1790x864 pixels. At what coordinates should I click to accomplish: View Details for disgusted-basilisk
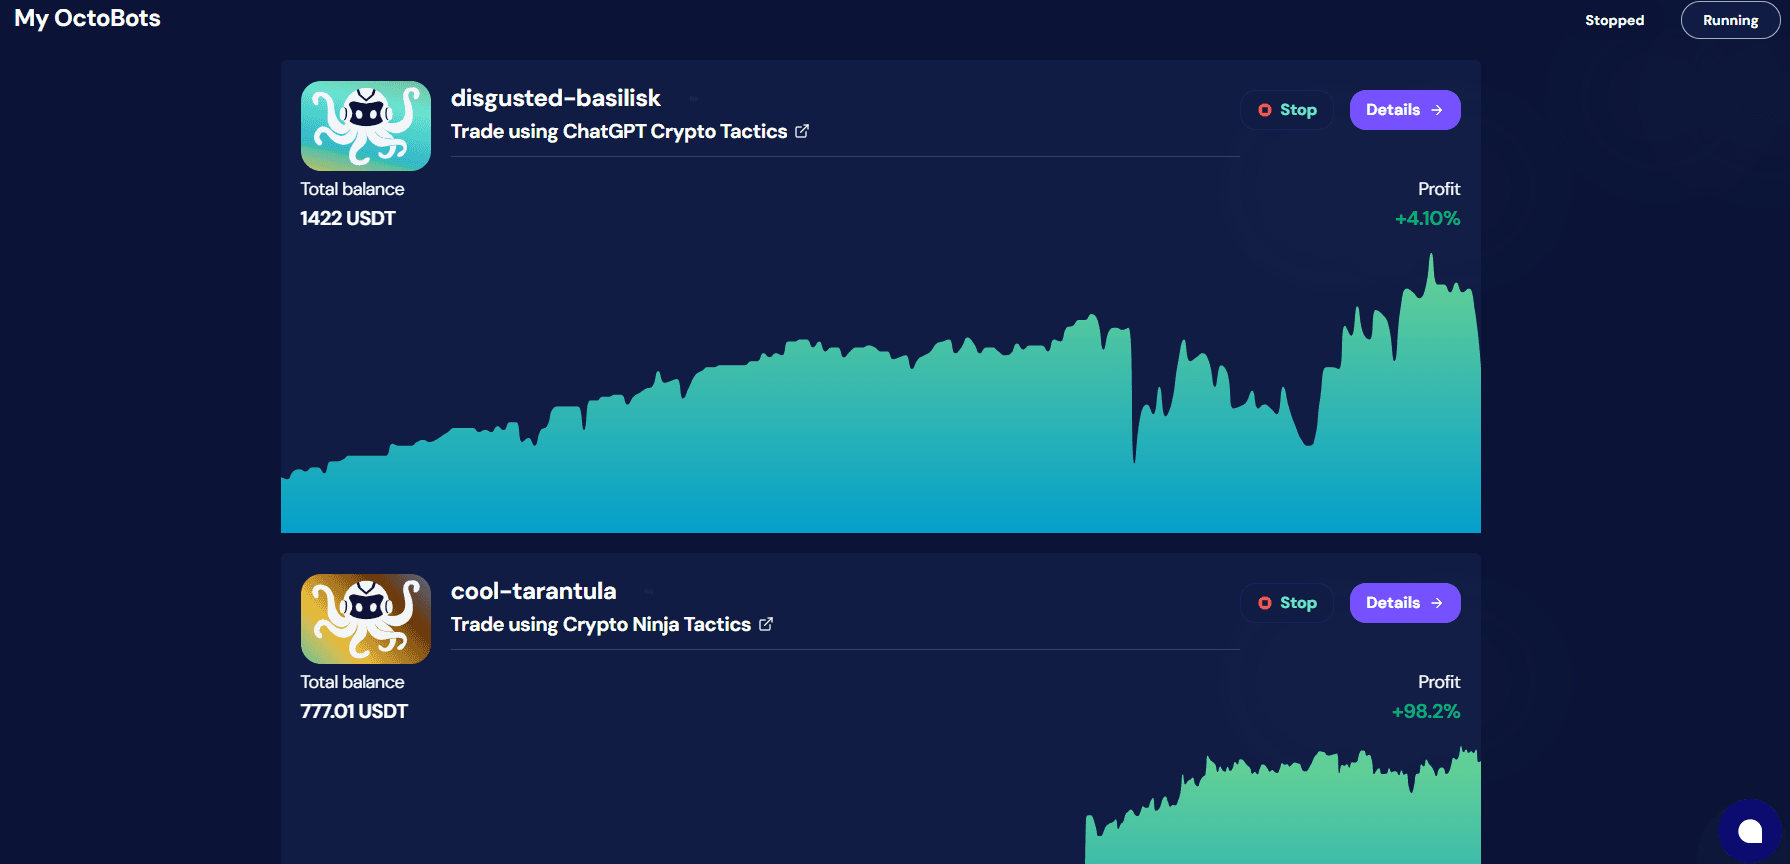(1405, 110)
